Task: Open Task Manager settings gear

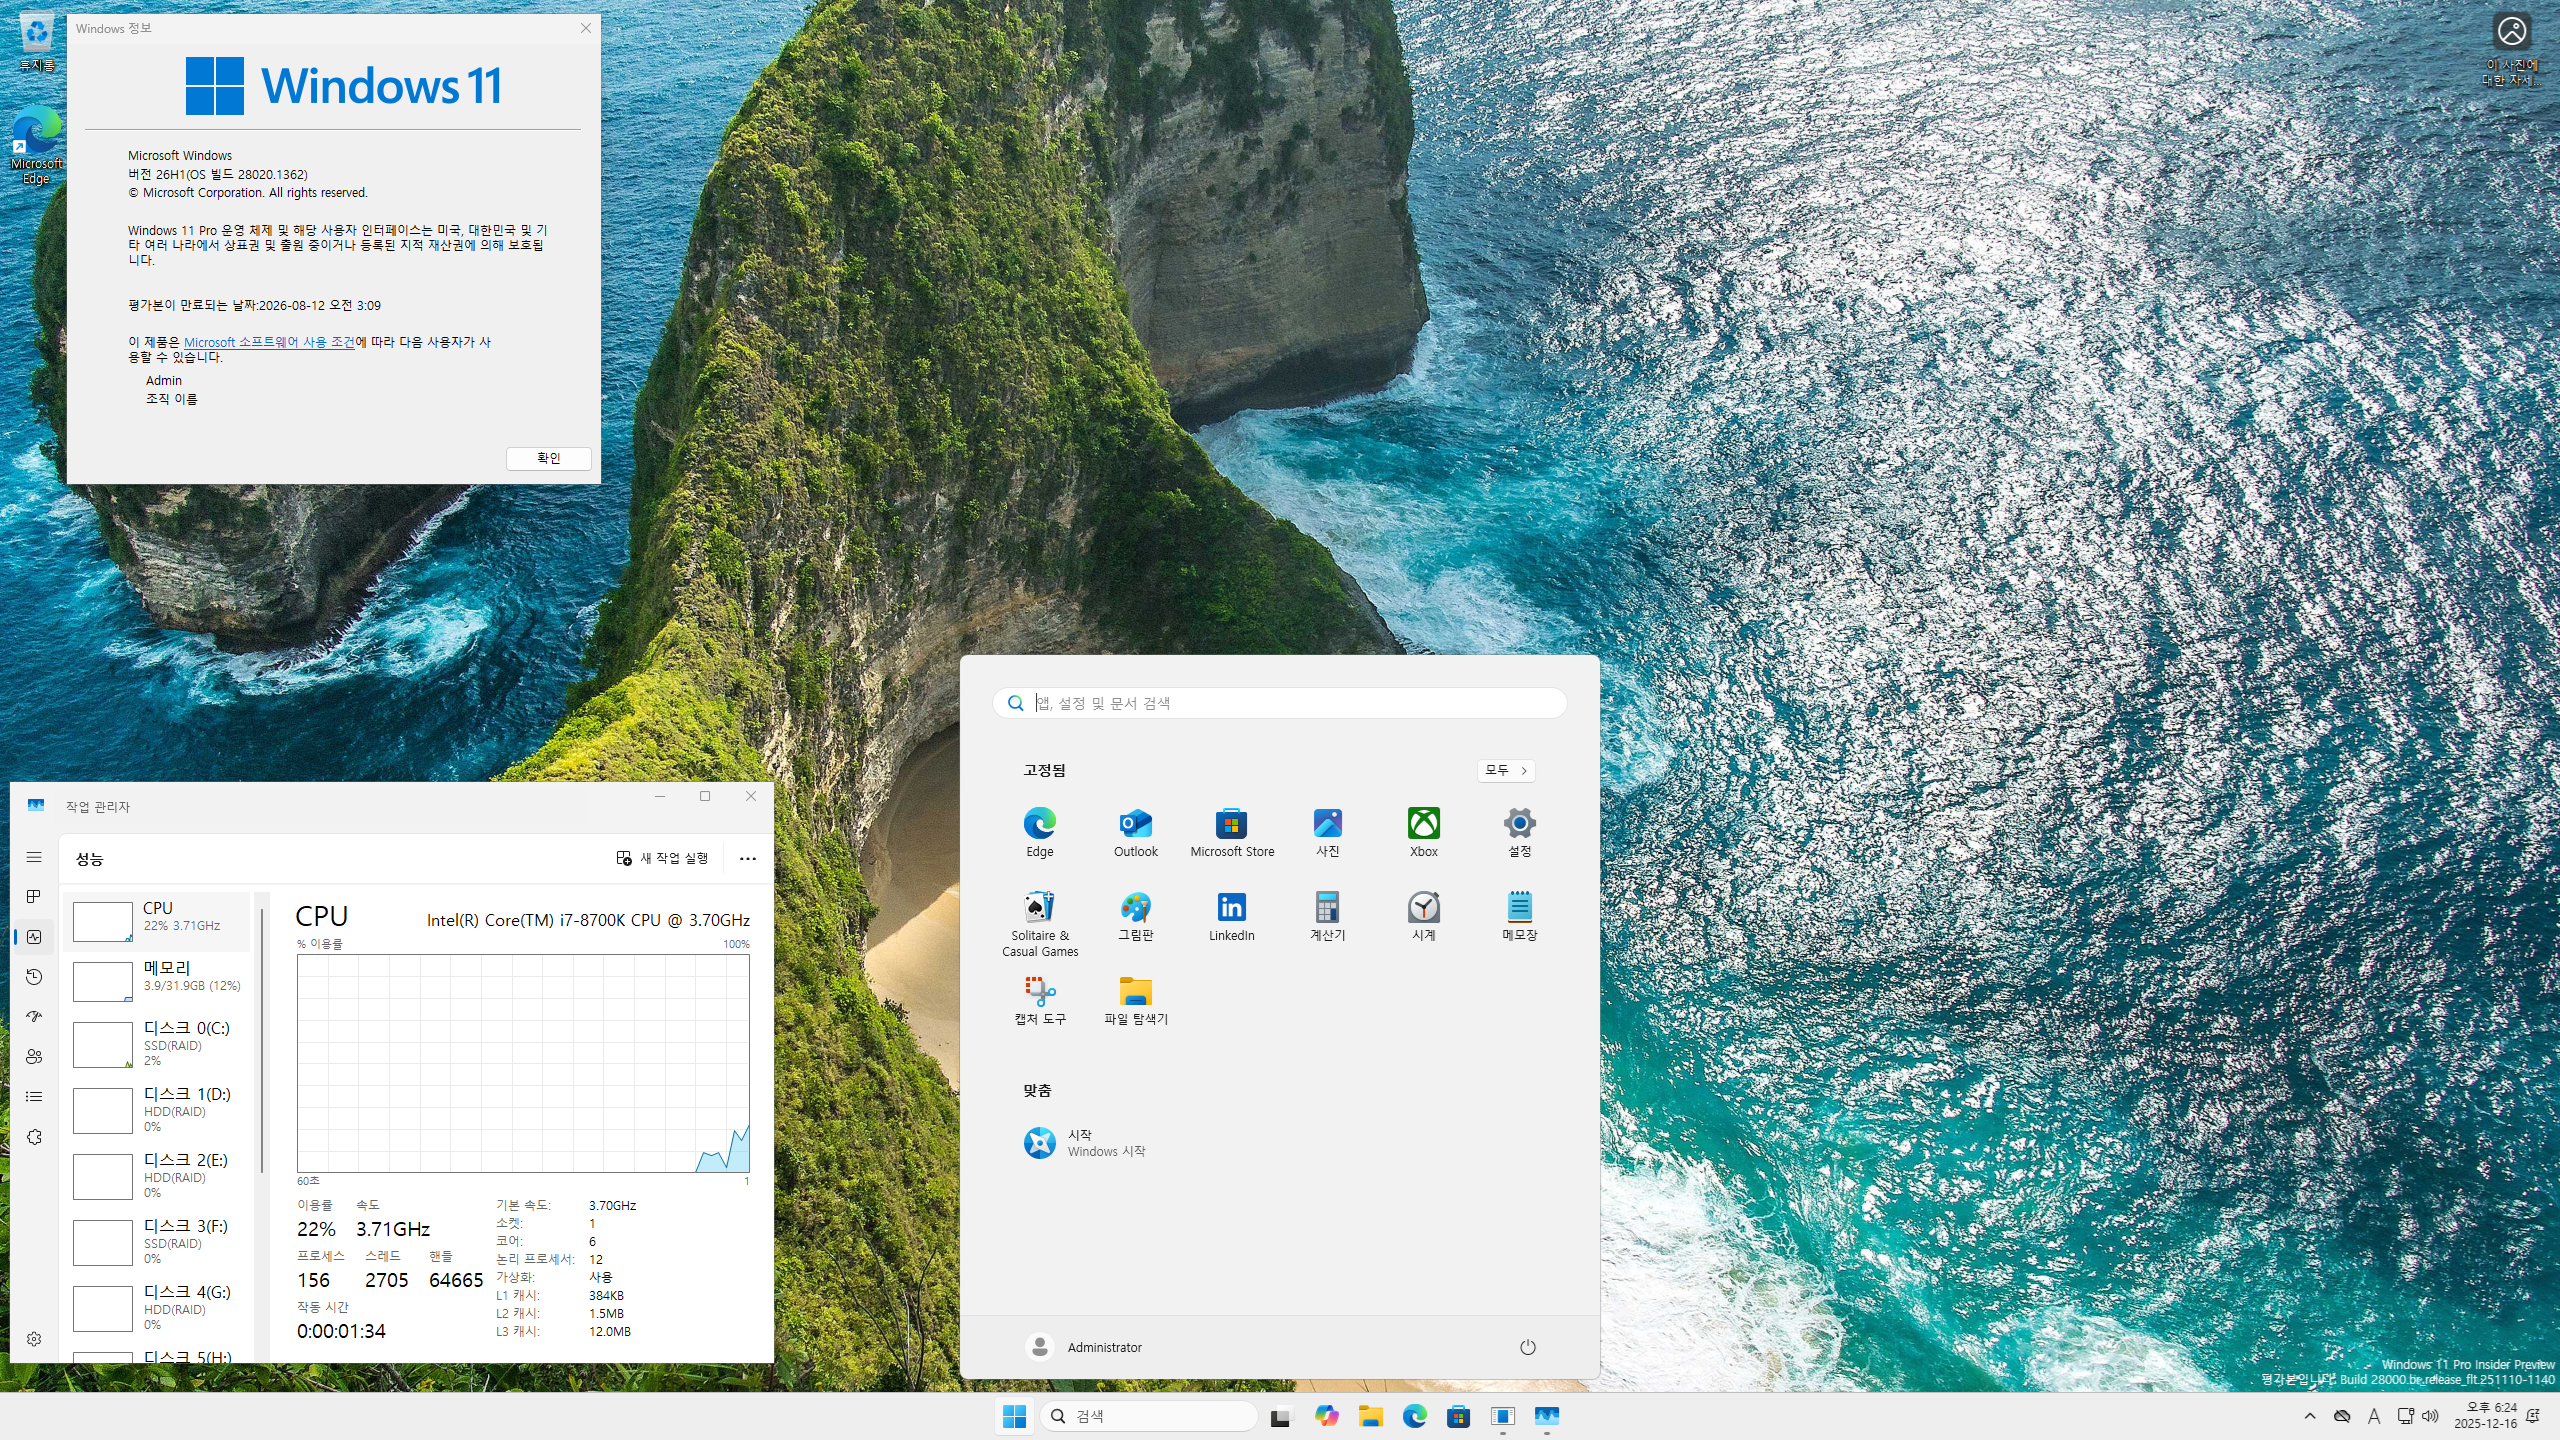Action: point(34,1339)
